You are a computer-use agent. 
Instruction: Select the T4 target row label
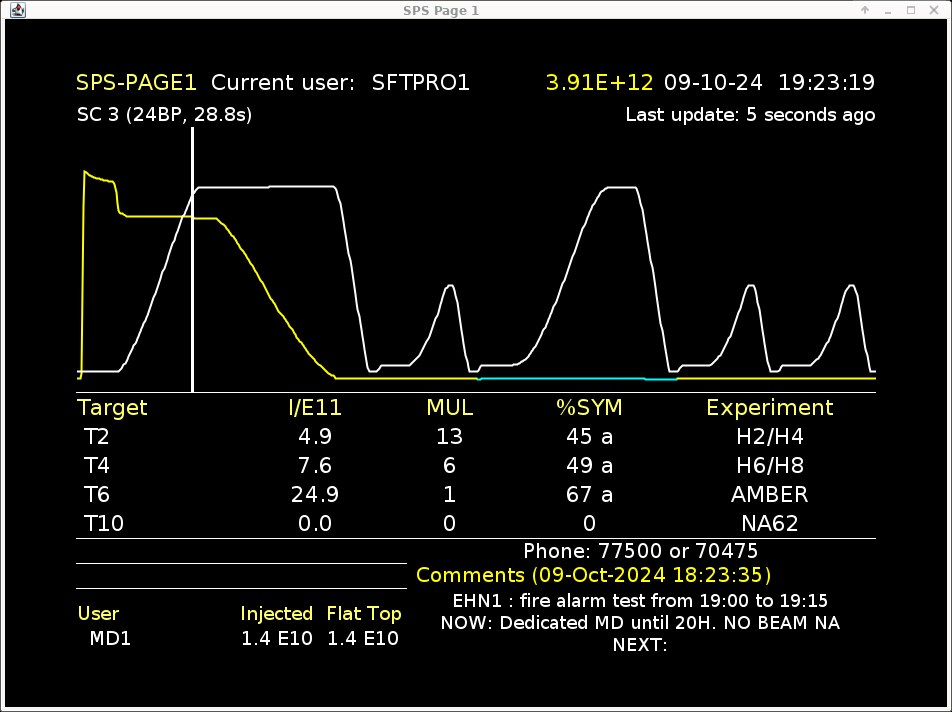(x=96, y=466)
